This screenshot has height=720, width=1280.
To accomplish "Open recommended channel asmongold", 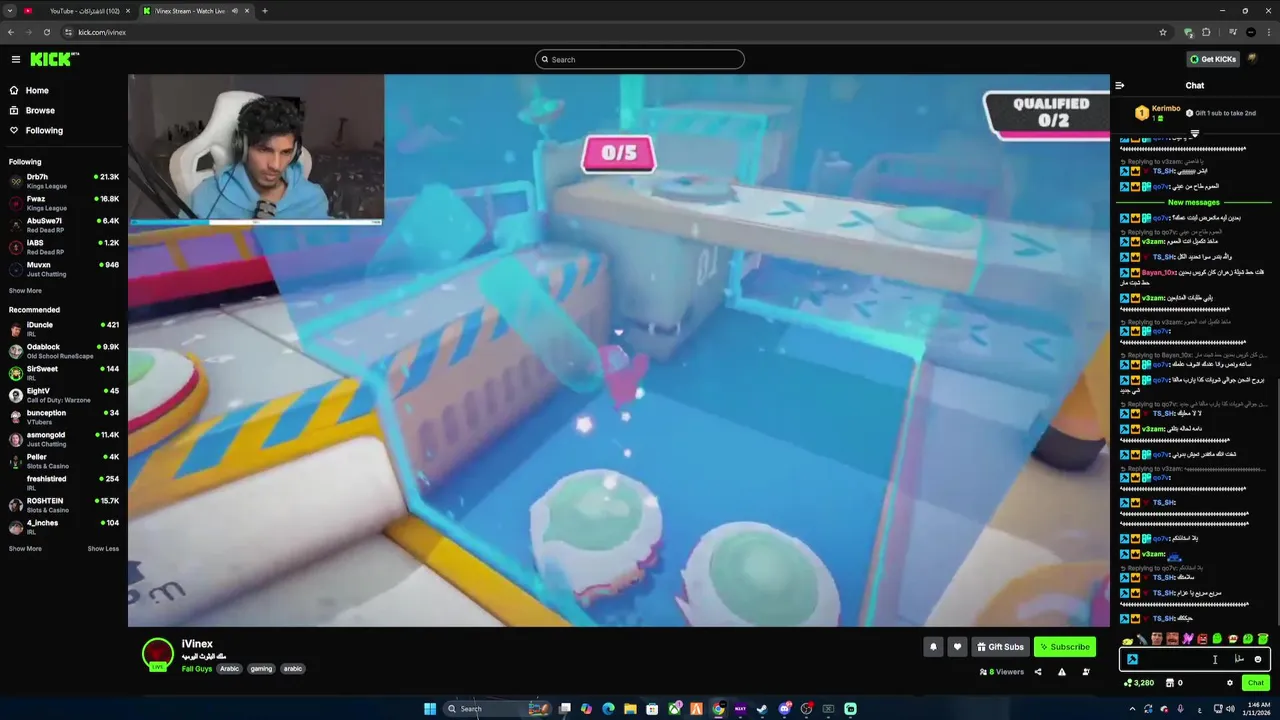I will 64,438.
